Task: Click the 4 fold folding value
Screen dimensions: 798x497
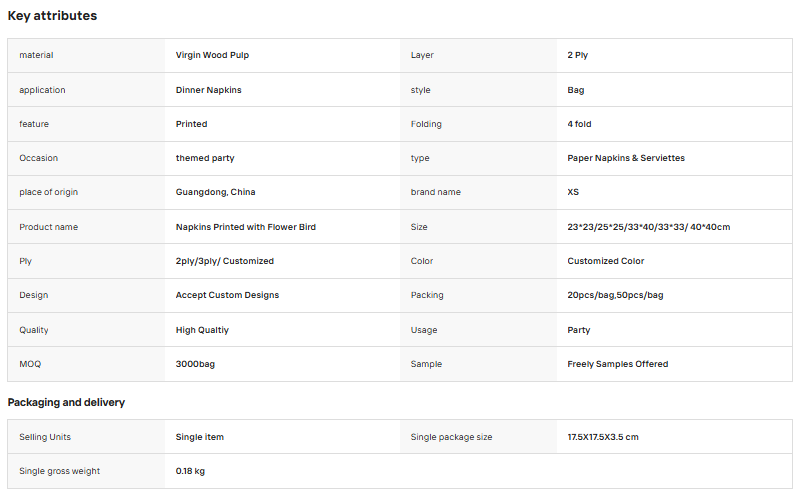Action: [579, 124]
